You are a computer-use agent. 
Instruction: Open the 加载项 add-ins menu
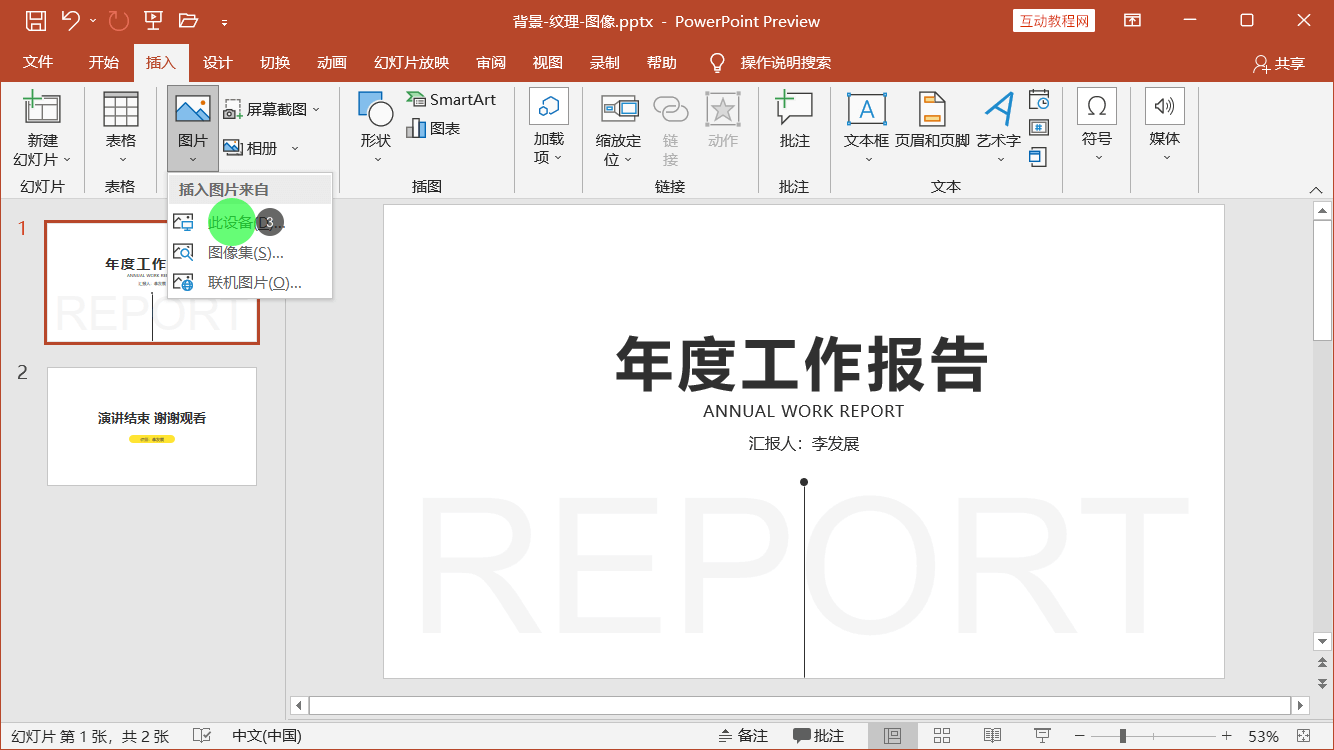[x=548, y=127]
